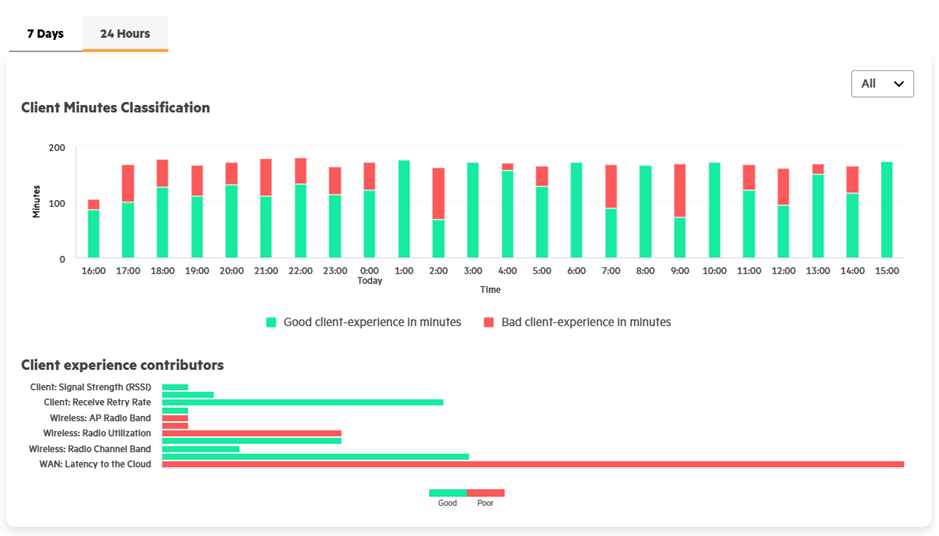939x536 pixels.
Task: Select the green bar at 1:00
Action: pos(404,209)
